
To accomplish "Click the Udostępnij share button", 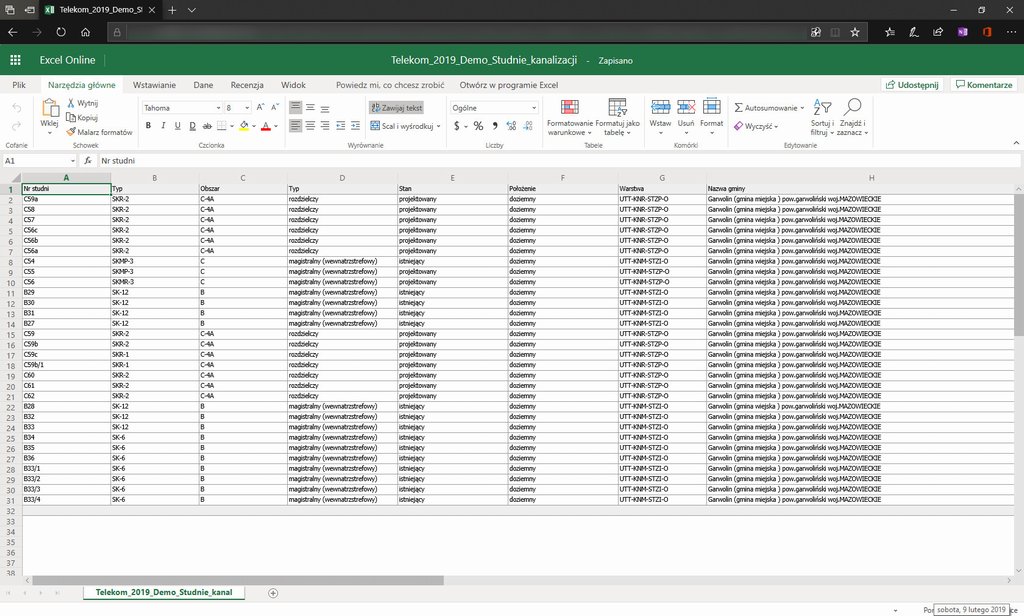I will [911, 85].
